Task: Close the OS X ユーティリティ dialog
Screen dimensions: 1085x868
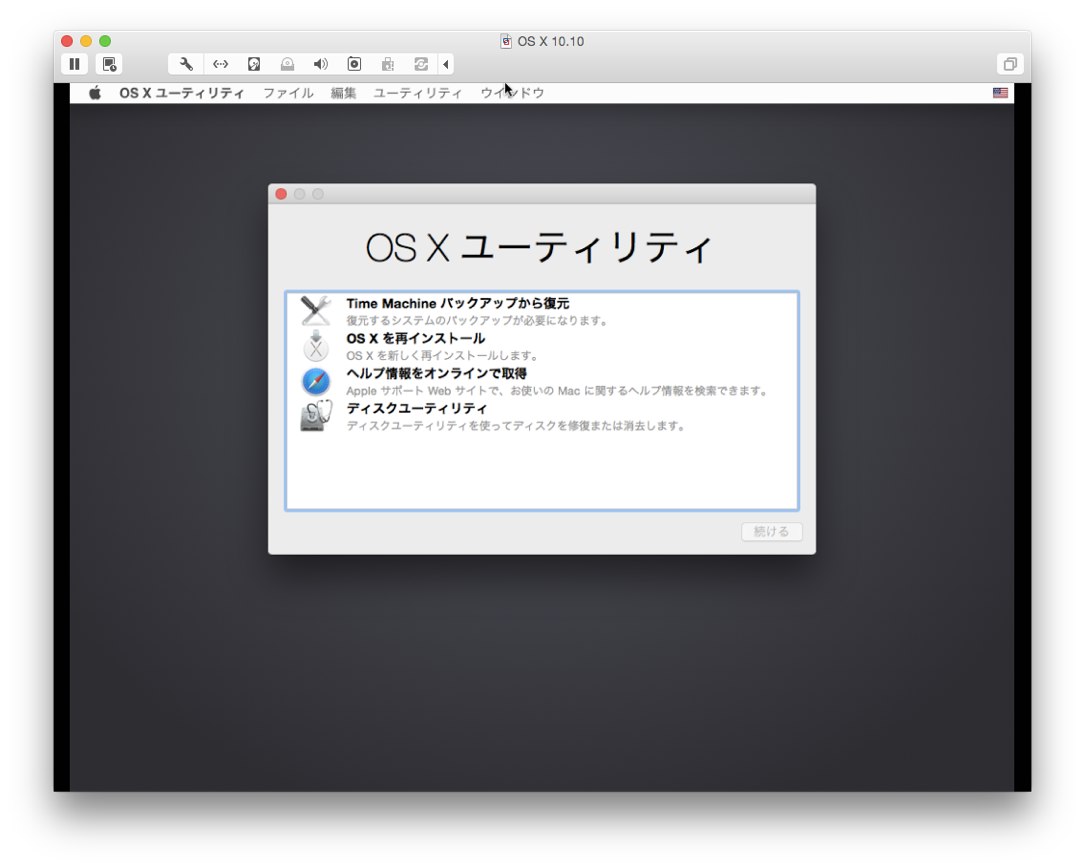Action: (281, 194)
